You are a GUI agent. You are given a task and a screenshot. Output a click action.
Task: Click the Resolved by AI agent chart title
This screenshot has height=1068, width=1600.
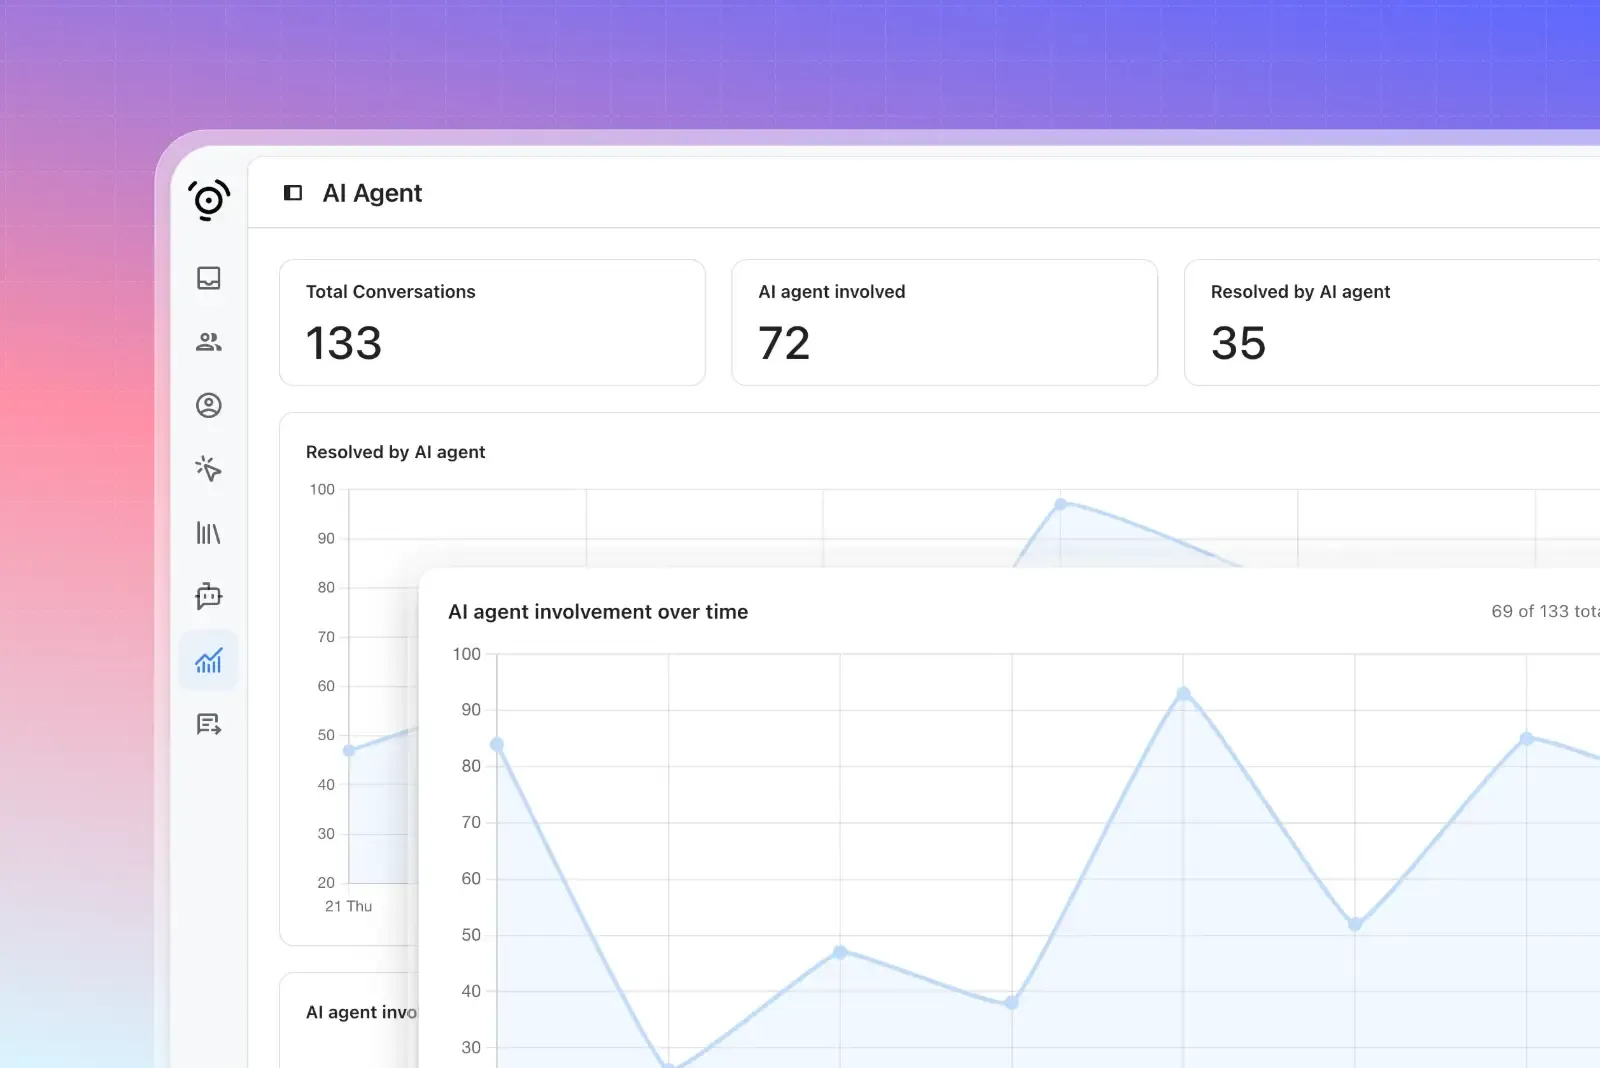click(395, 452)
